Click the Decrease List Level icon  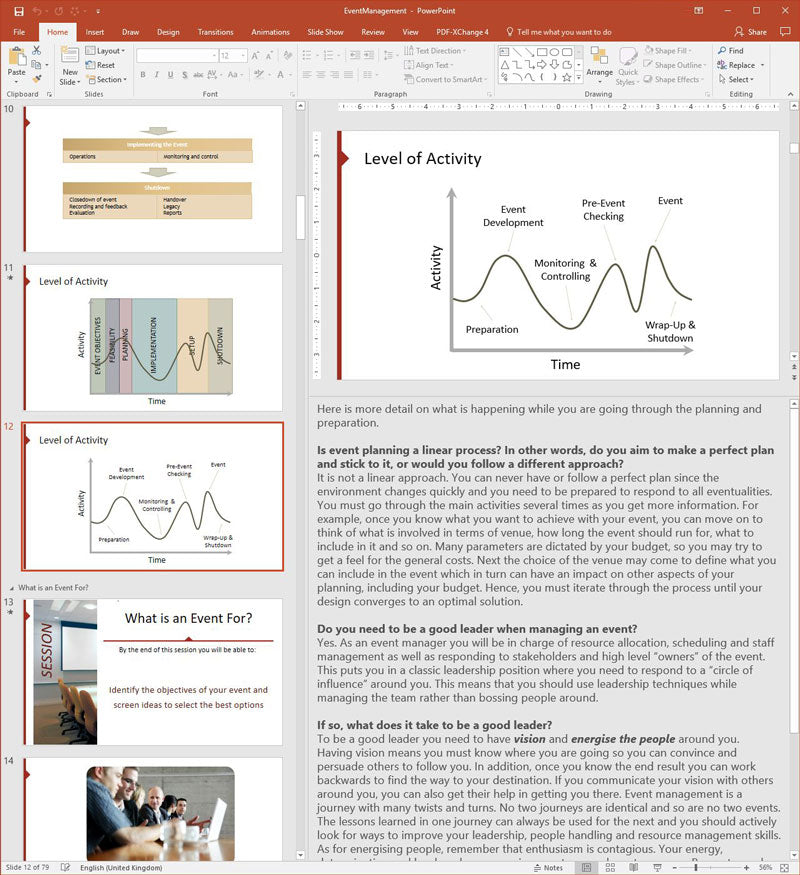[355, 55]
